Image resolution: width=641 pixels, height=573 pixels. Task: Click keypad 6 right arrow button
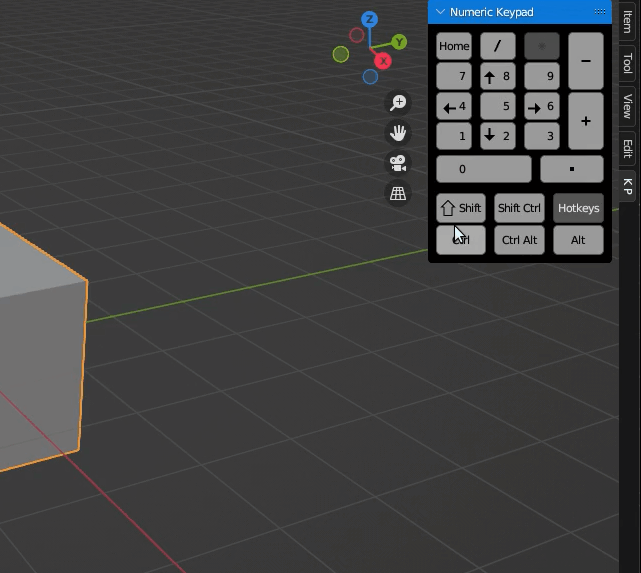542,106
